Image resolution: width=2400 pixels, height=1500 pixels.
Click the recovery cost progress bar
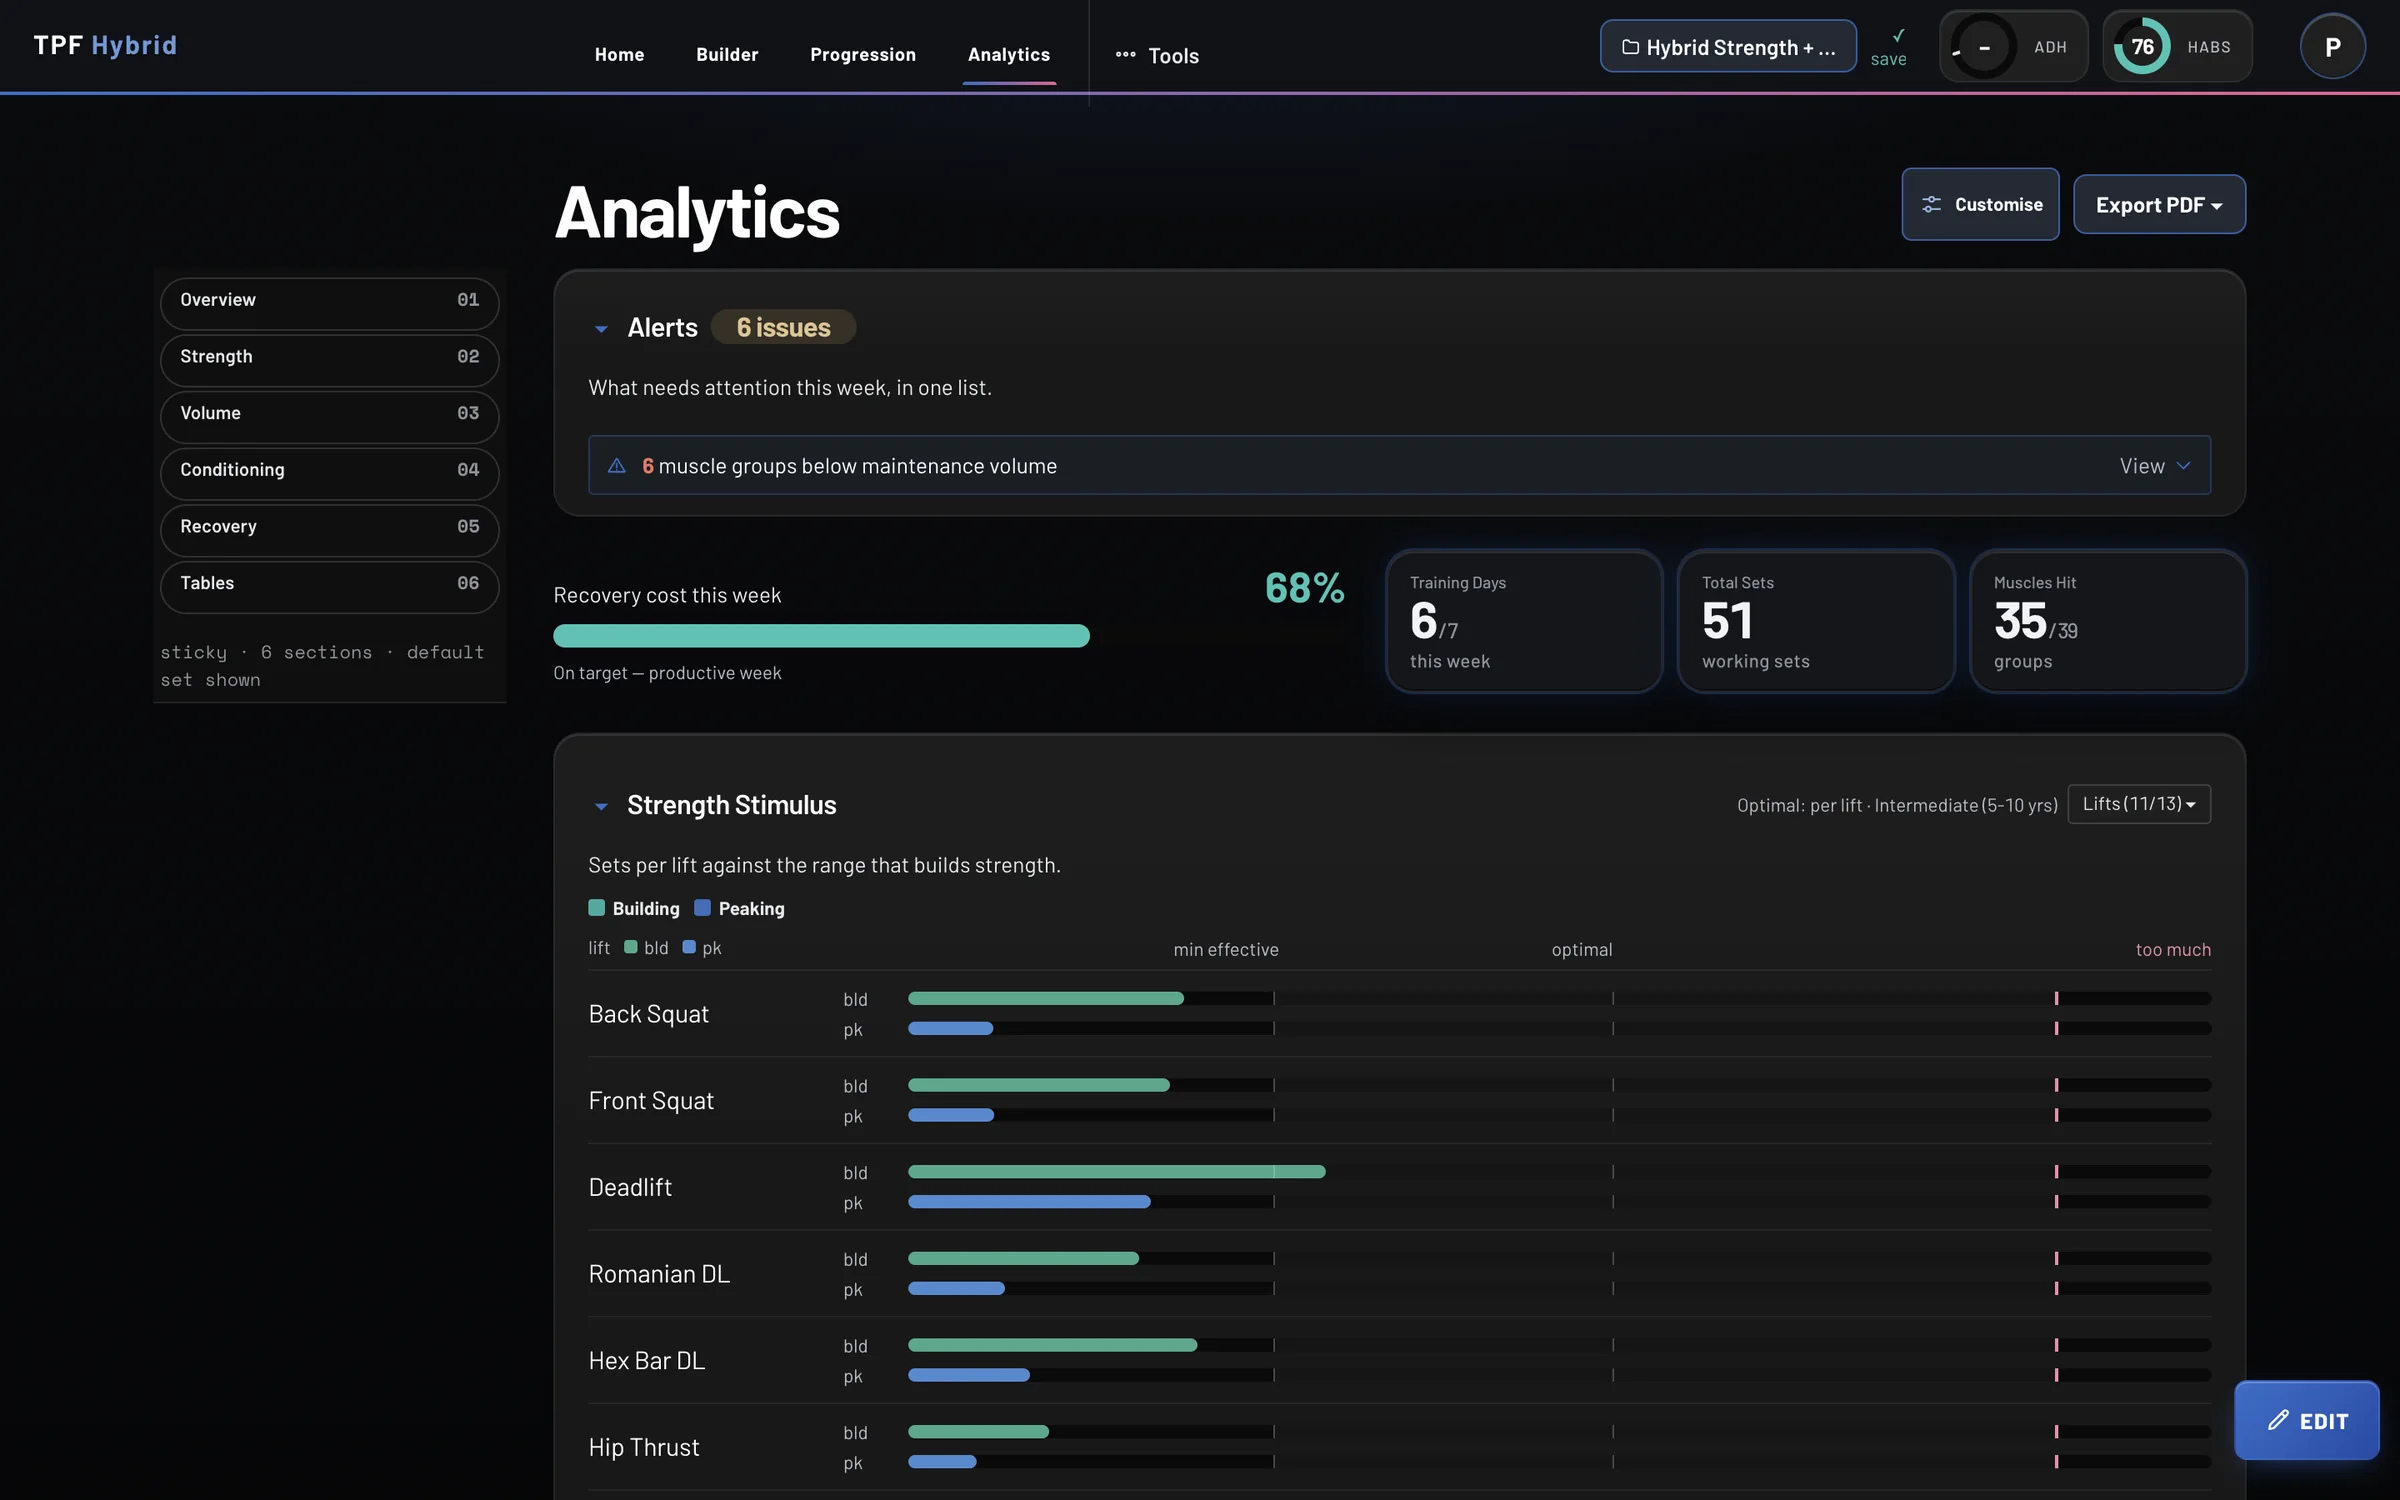pos(821,635)
